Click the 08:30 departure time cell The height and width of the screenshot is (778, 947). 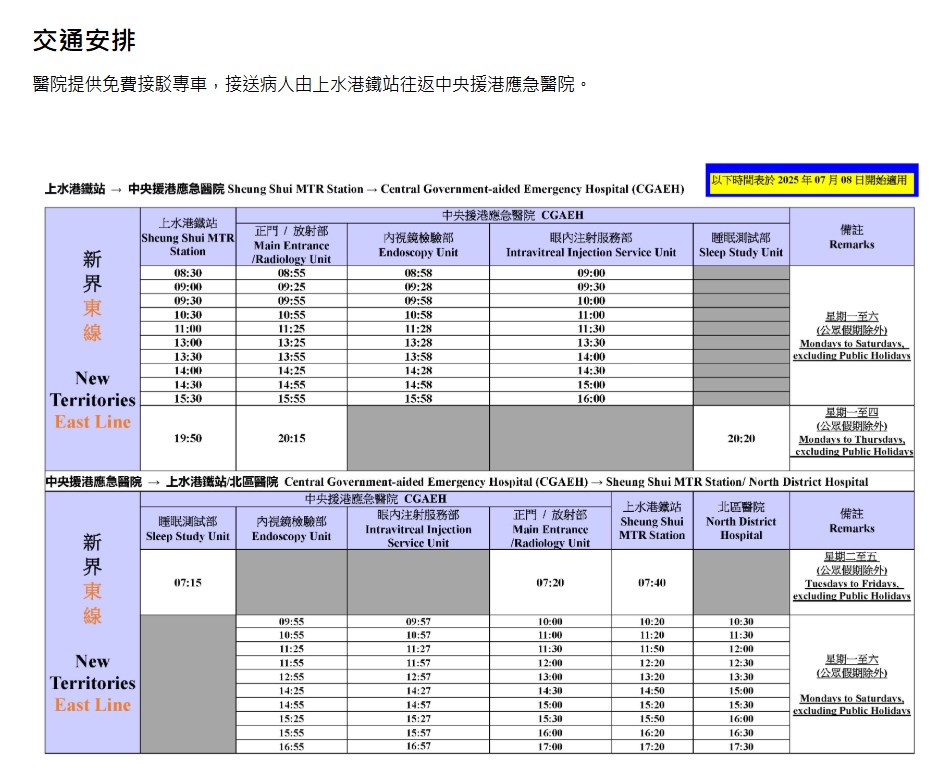pos(188,273)
